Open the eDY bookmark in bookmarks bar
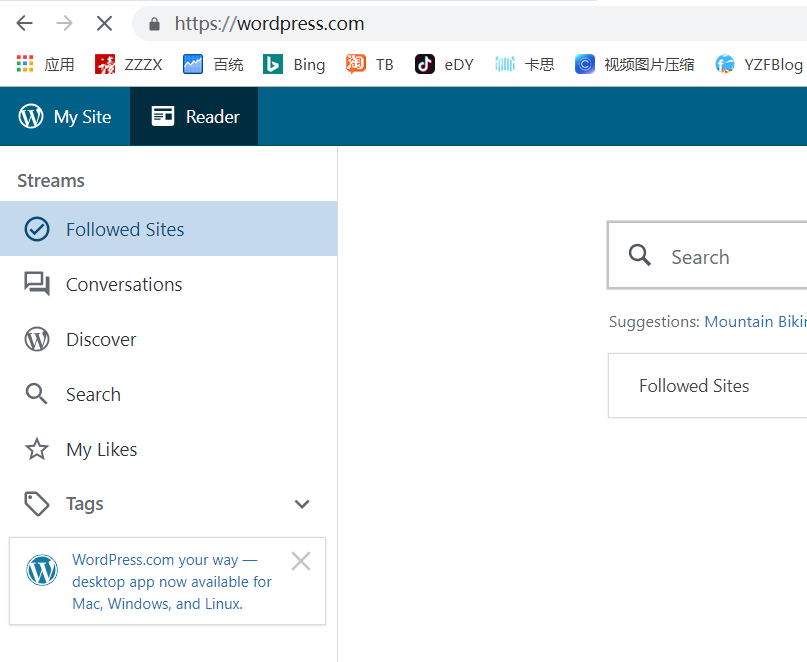Screen dimensions: 807x662 tap(444, 64)
